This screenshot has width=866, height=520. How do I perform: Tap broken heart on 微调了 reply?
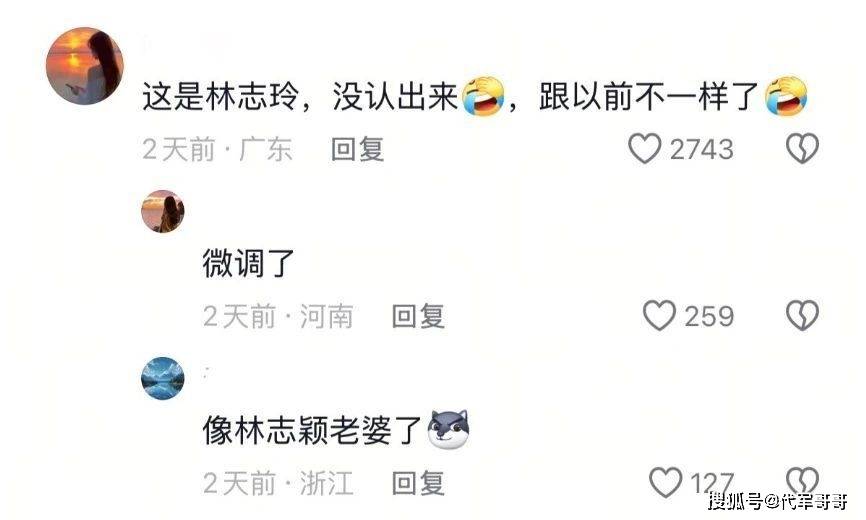point(802,316)
